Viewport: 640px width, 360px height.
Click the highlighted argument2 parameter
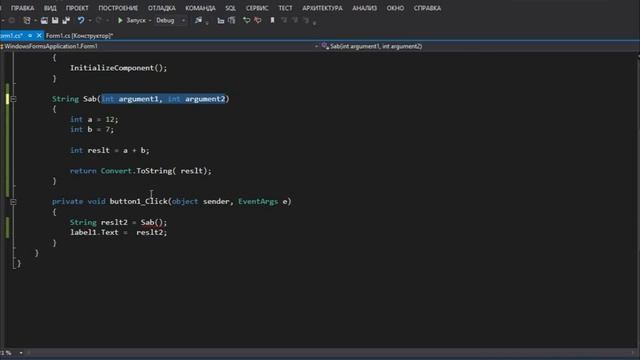[x=205, y=99]
